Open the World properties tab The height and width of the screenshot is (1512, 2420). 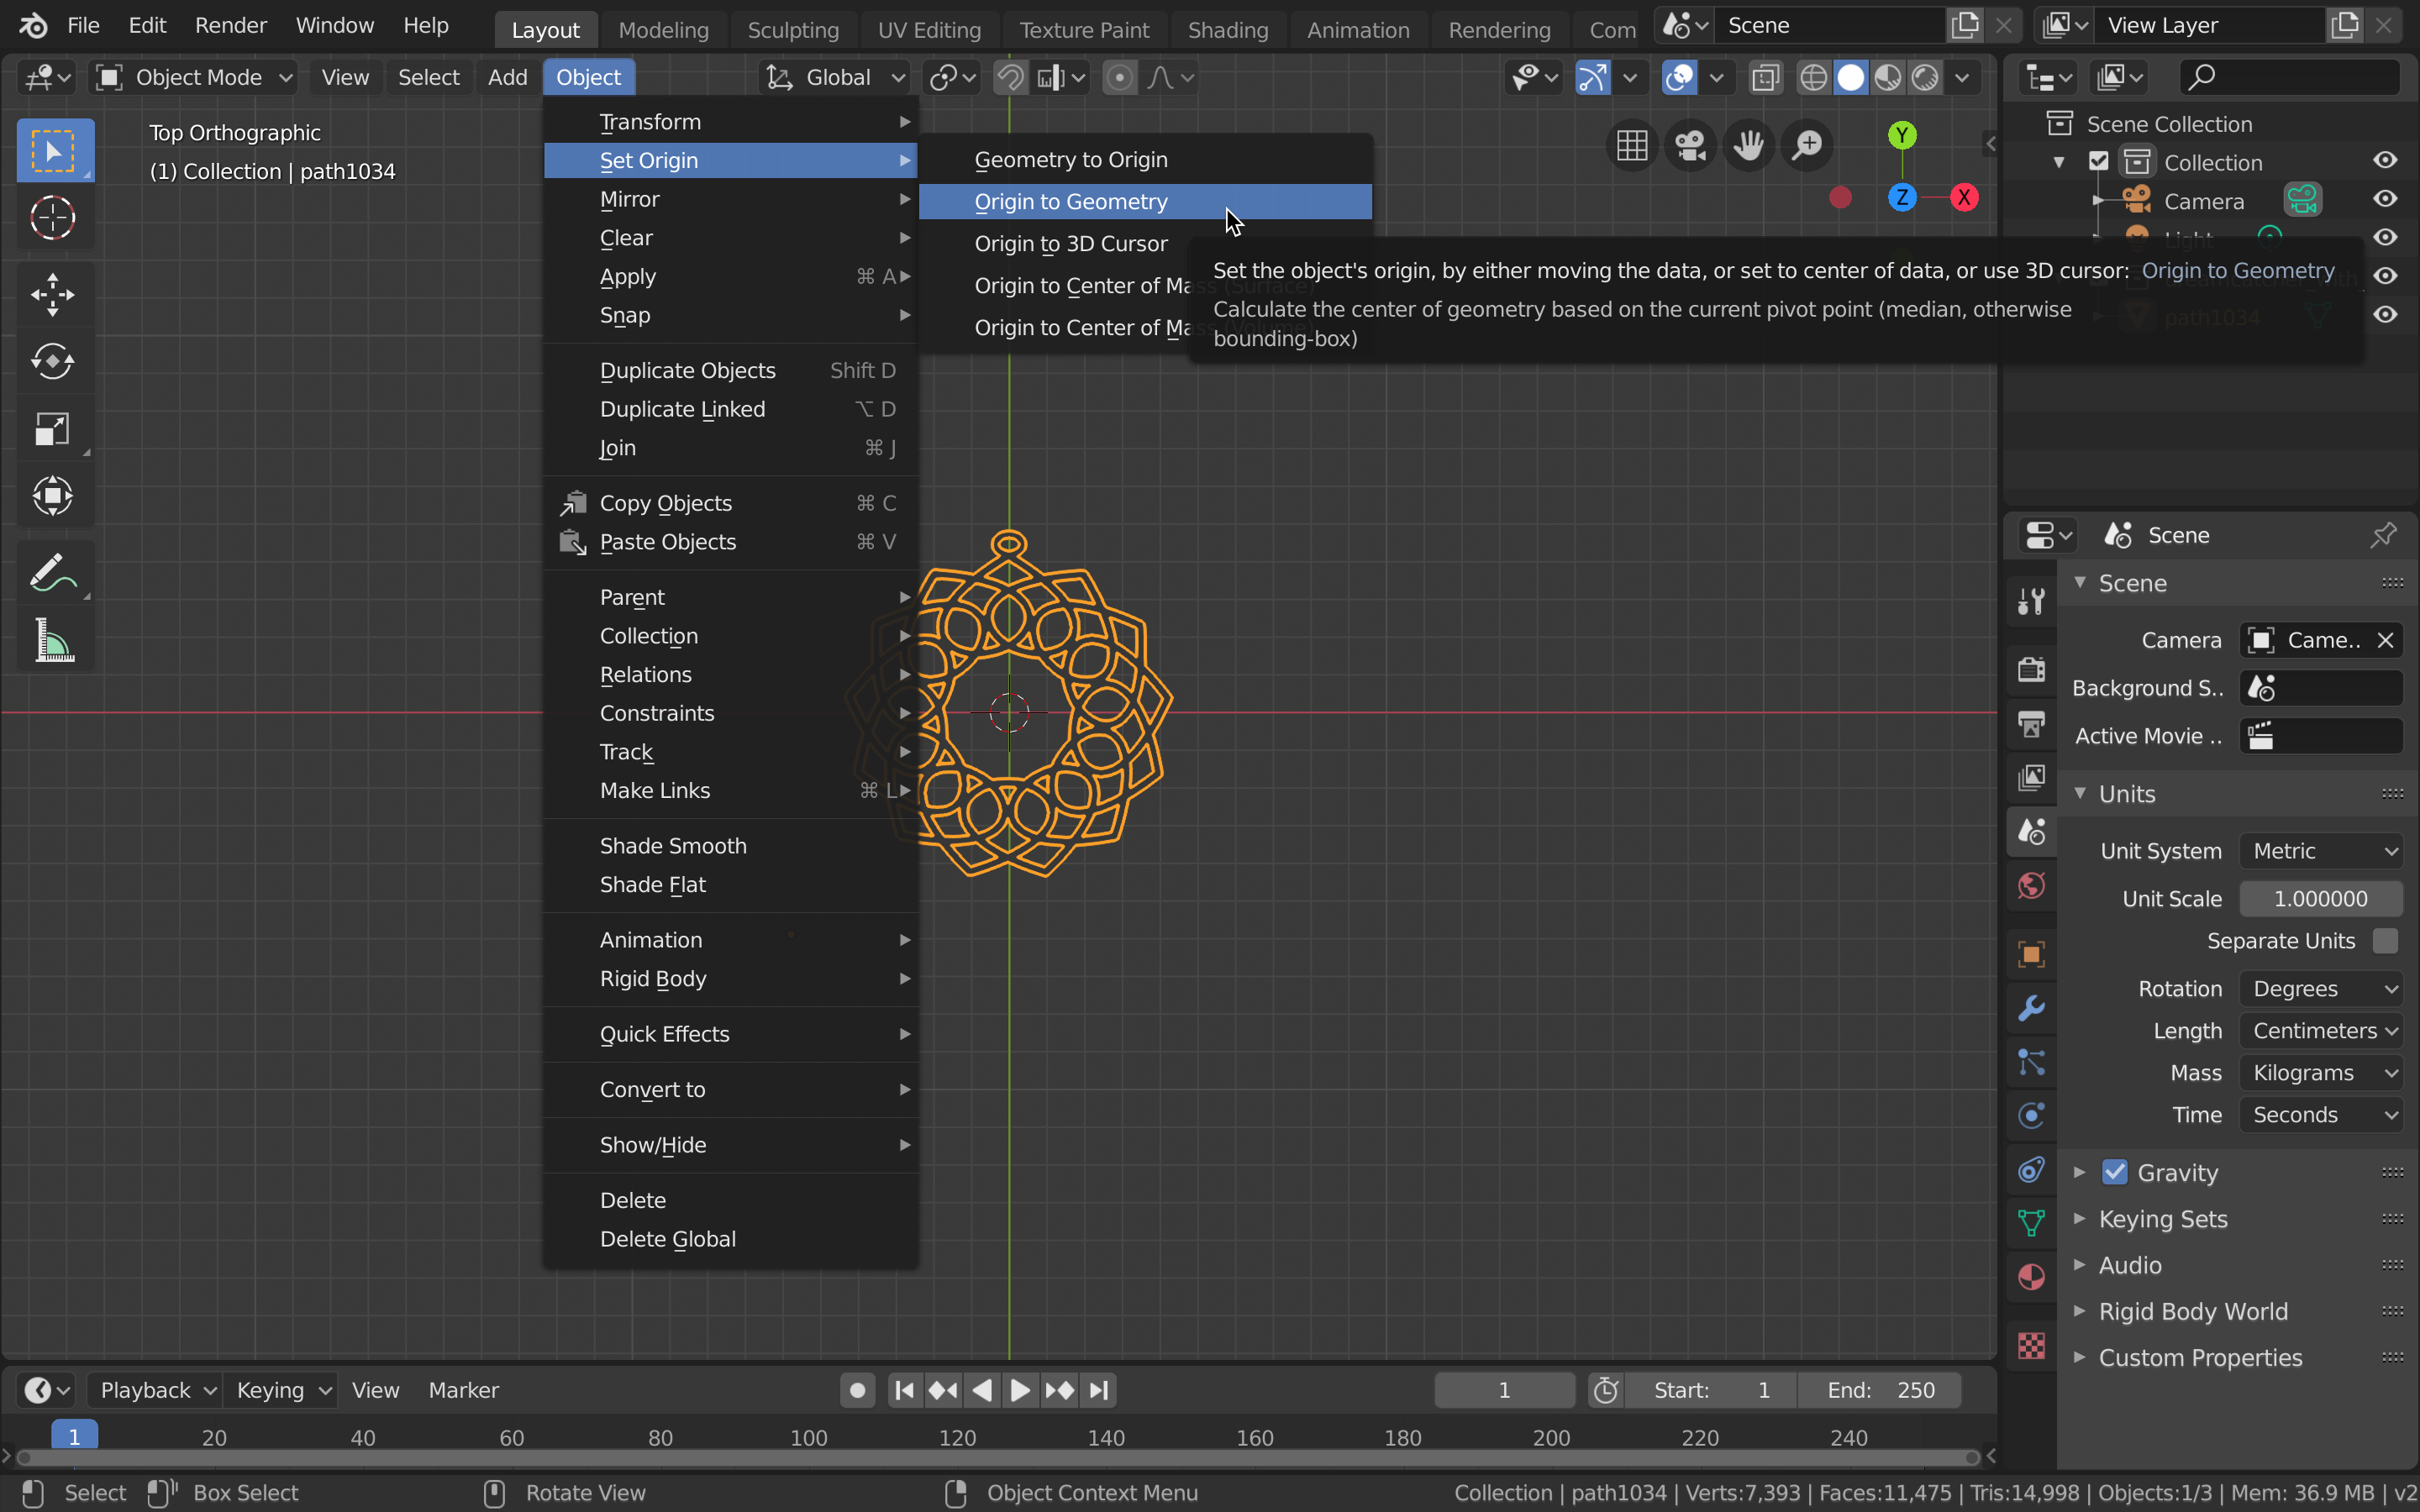(2031, 886)
